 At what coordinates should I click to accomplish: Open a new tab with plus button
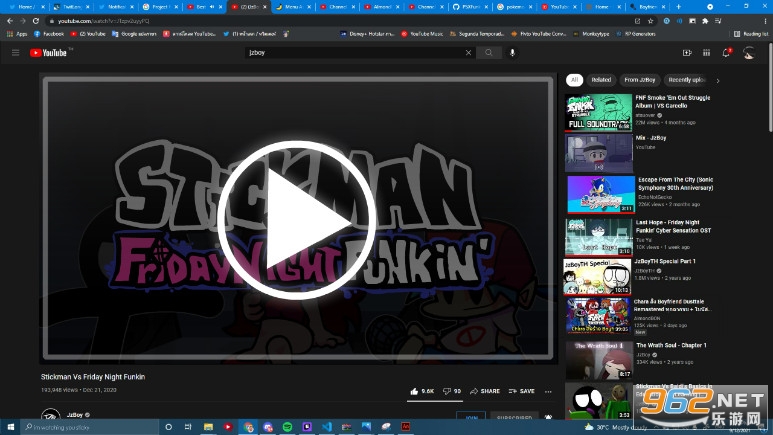point(678,7)
